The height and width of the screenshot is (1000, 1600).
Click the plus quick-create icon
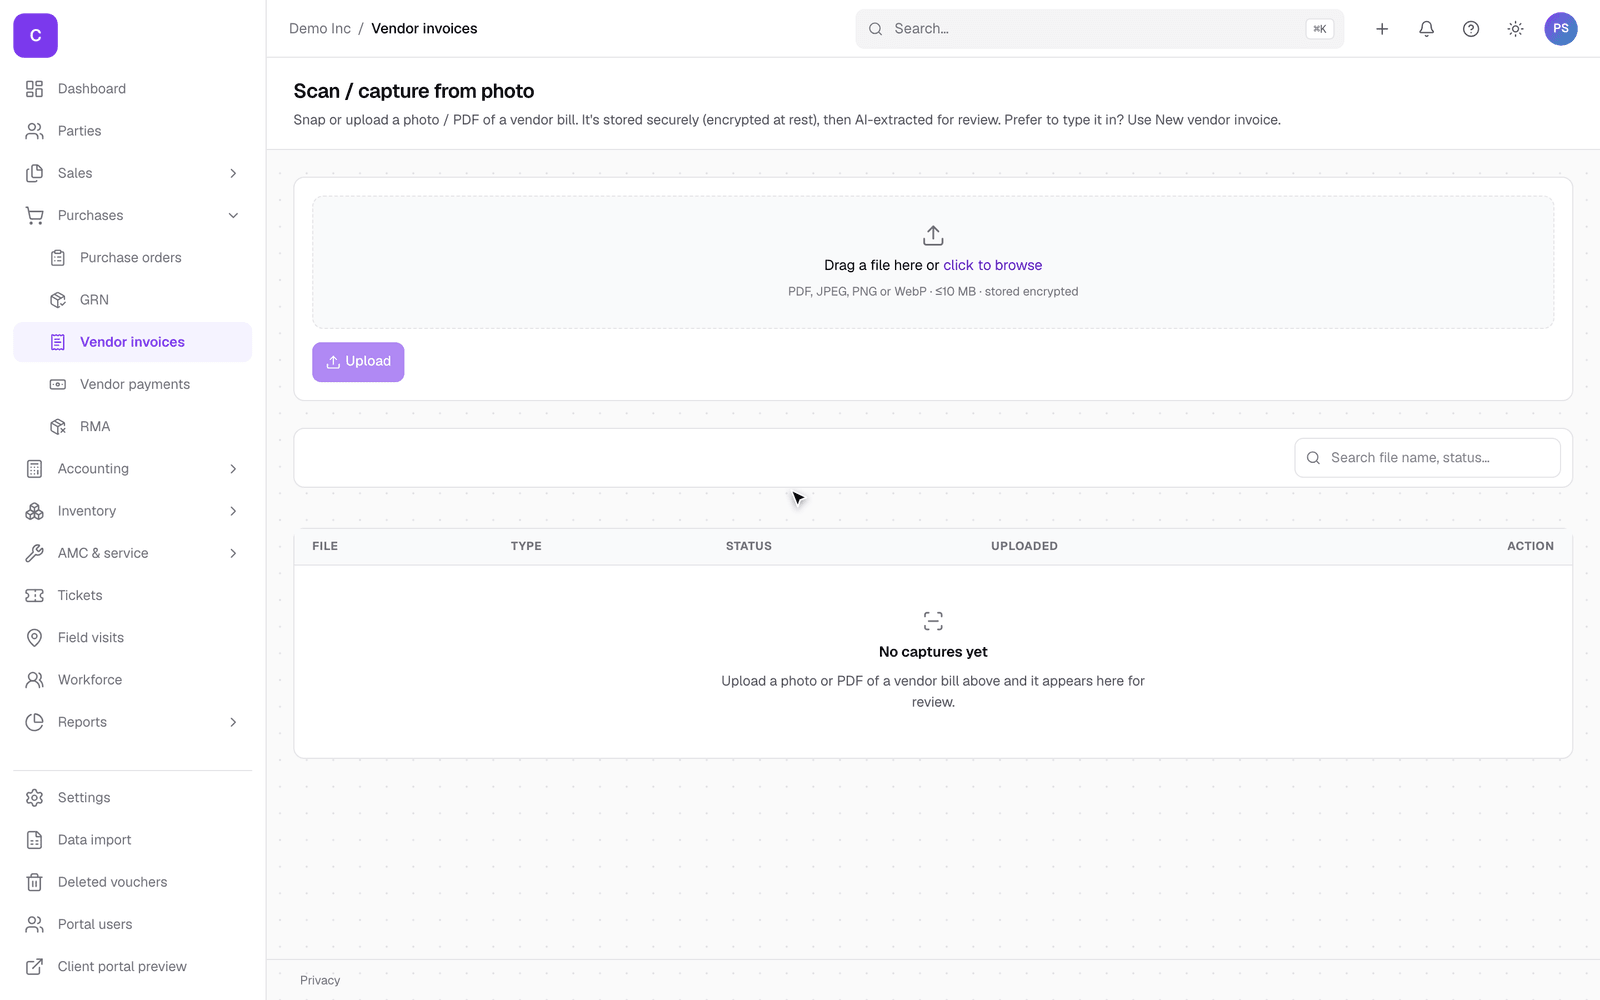click(1382, 29)
